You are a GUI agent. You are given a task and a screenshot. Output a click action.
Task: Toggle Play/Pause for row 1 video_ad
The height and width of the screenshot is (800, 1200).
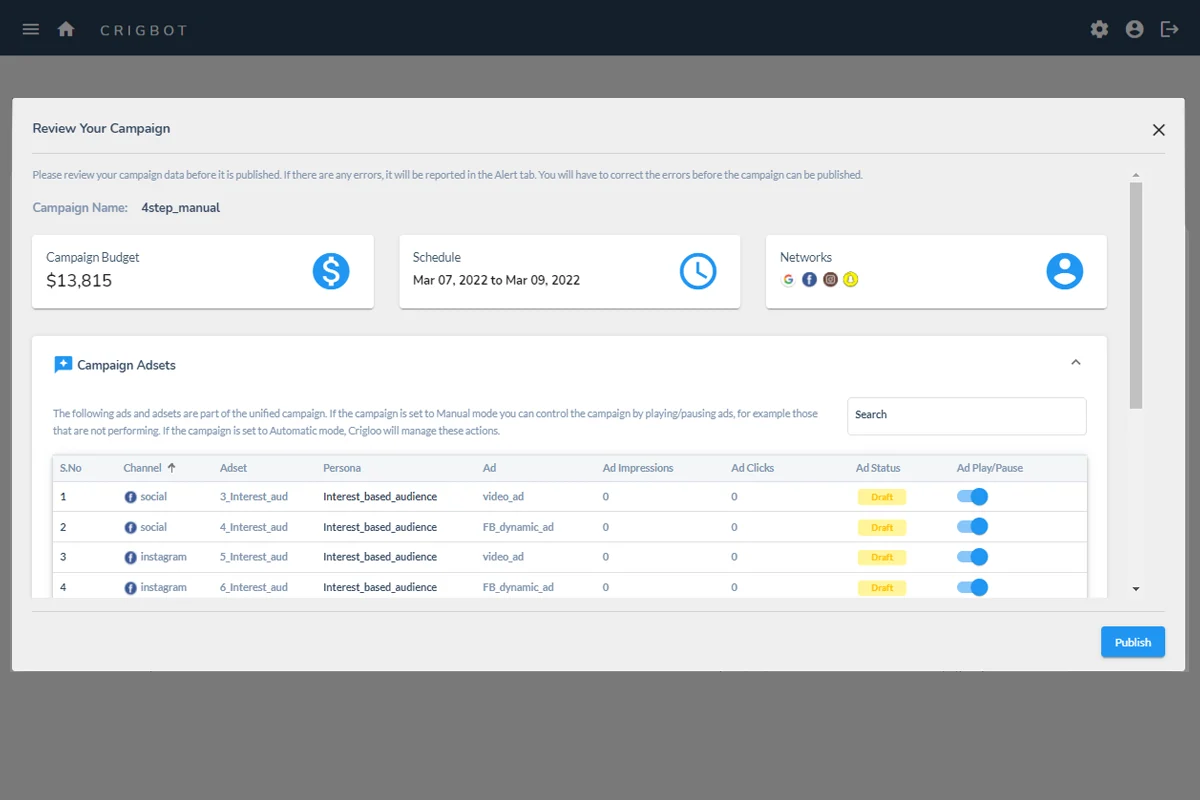tap(972, 497)
